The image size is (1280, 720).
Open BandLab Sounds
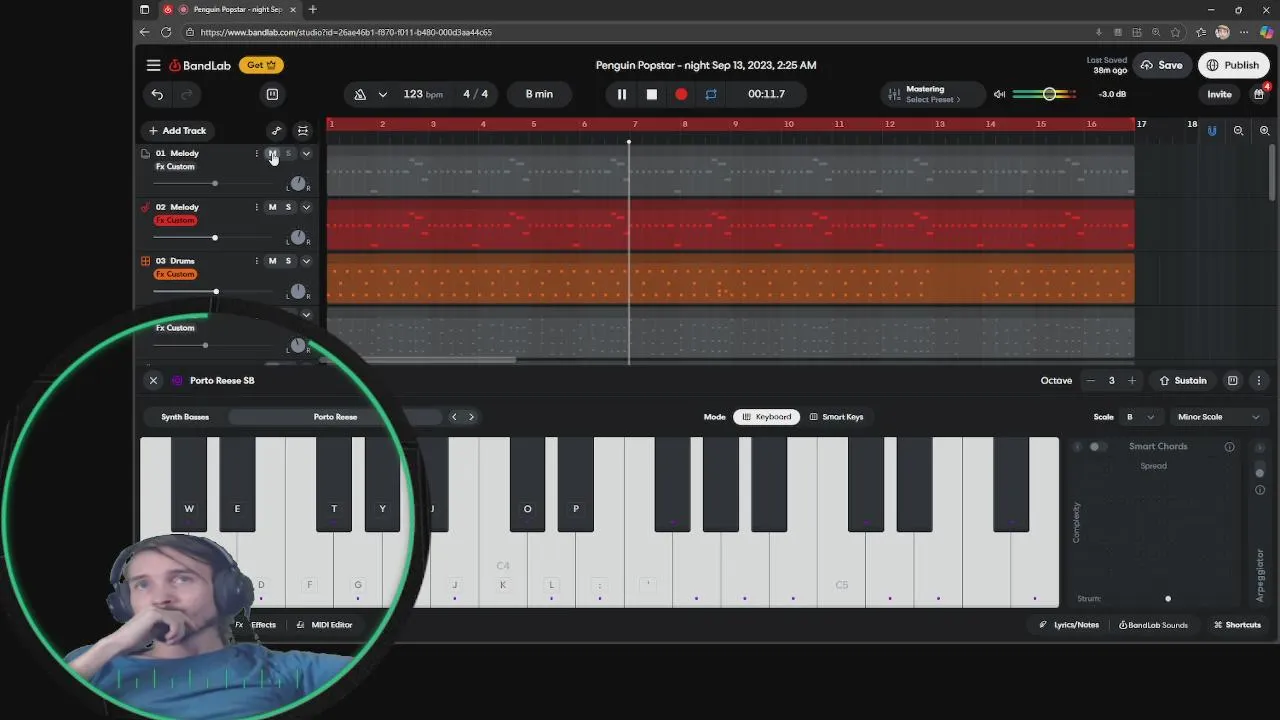pyautogui.click(x=1153, y=625)
